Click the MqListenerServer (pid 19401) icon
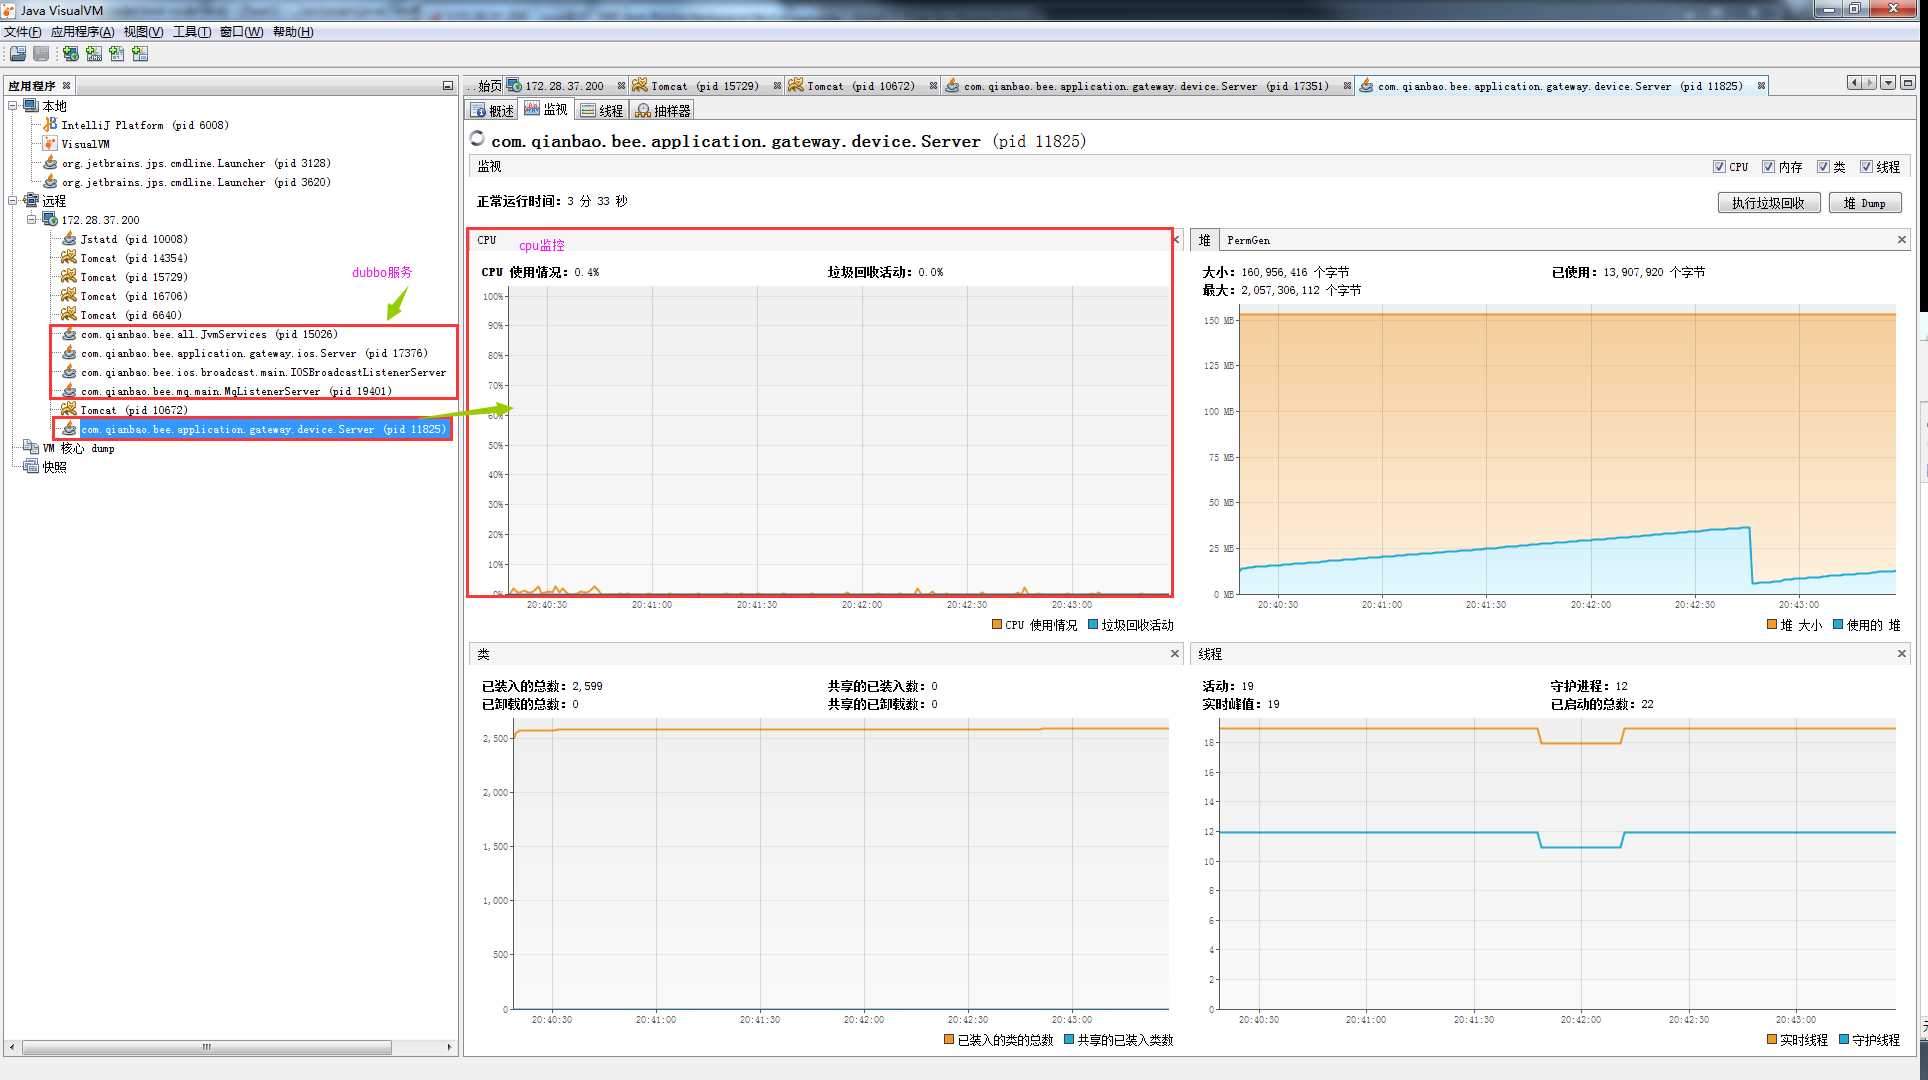Screen dimensions: 1928x1080 pyautogui.click(x=69, y=391)
